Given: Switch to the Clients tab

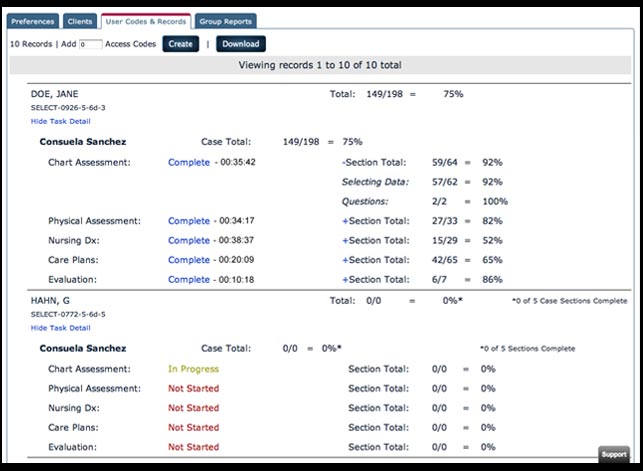Looking at the screenshot, I should (79, 20).
